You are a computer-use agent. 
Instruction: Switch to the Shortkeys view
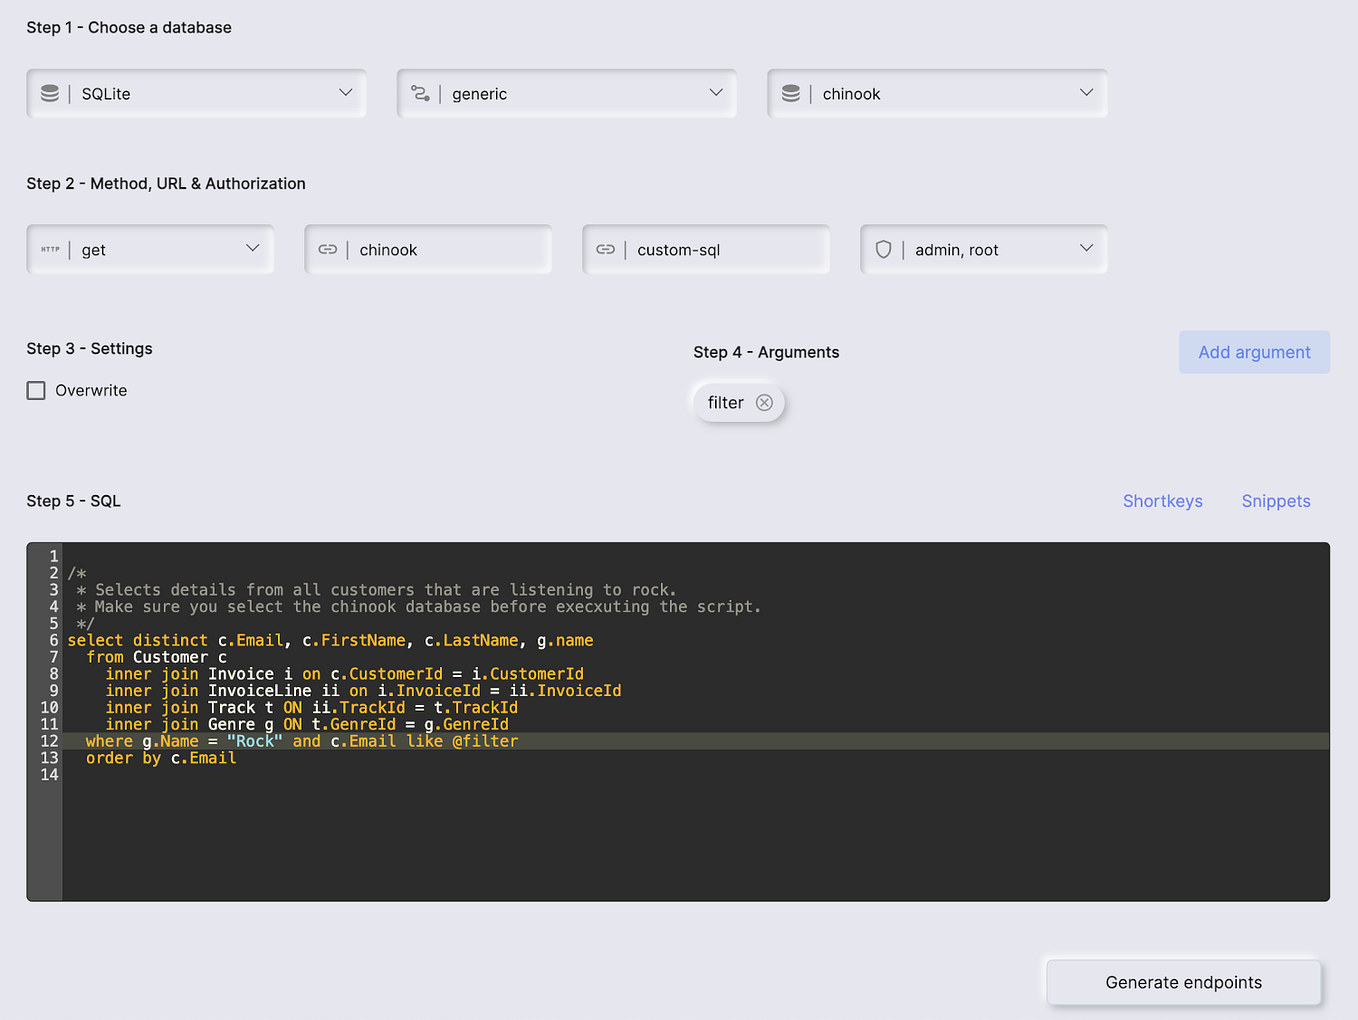pyautogui.click(x=1163, y=501)
